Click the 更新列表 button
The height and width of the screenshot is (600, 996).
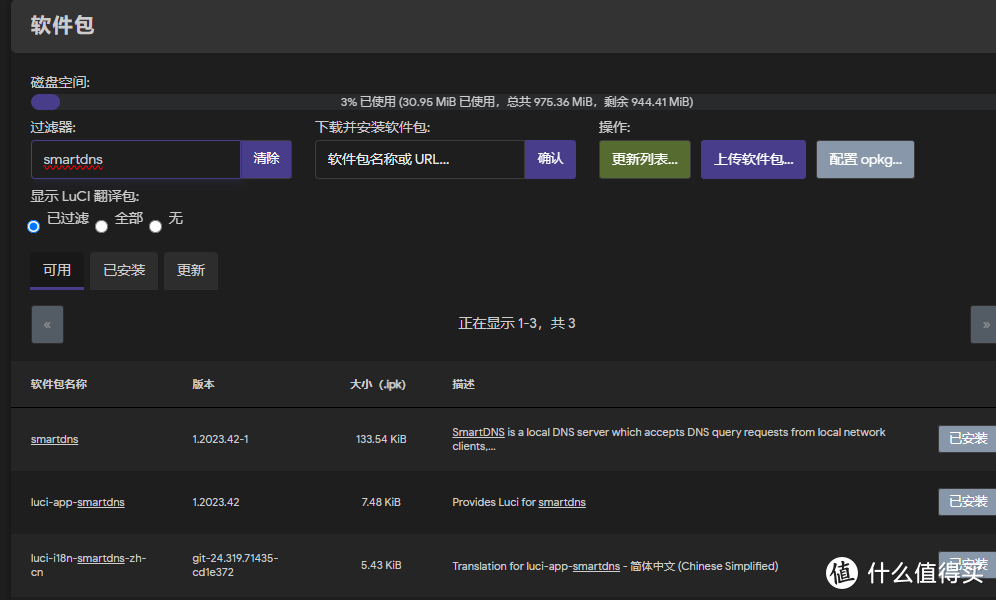(x=644, y=159)
